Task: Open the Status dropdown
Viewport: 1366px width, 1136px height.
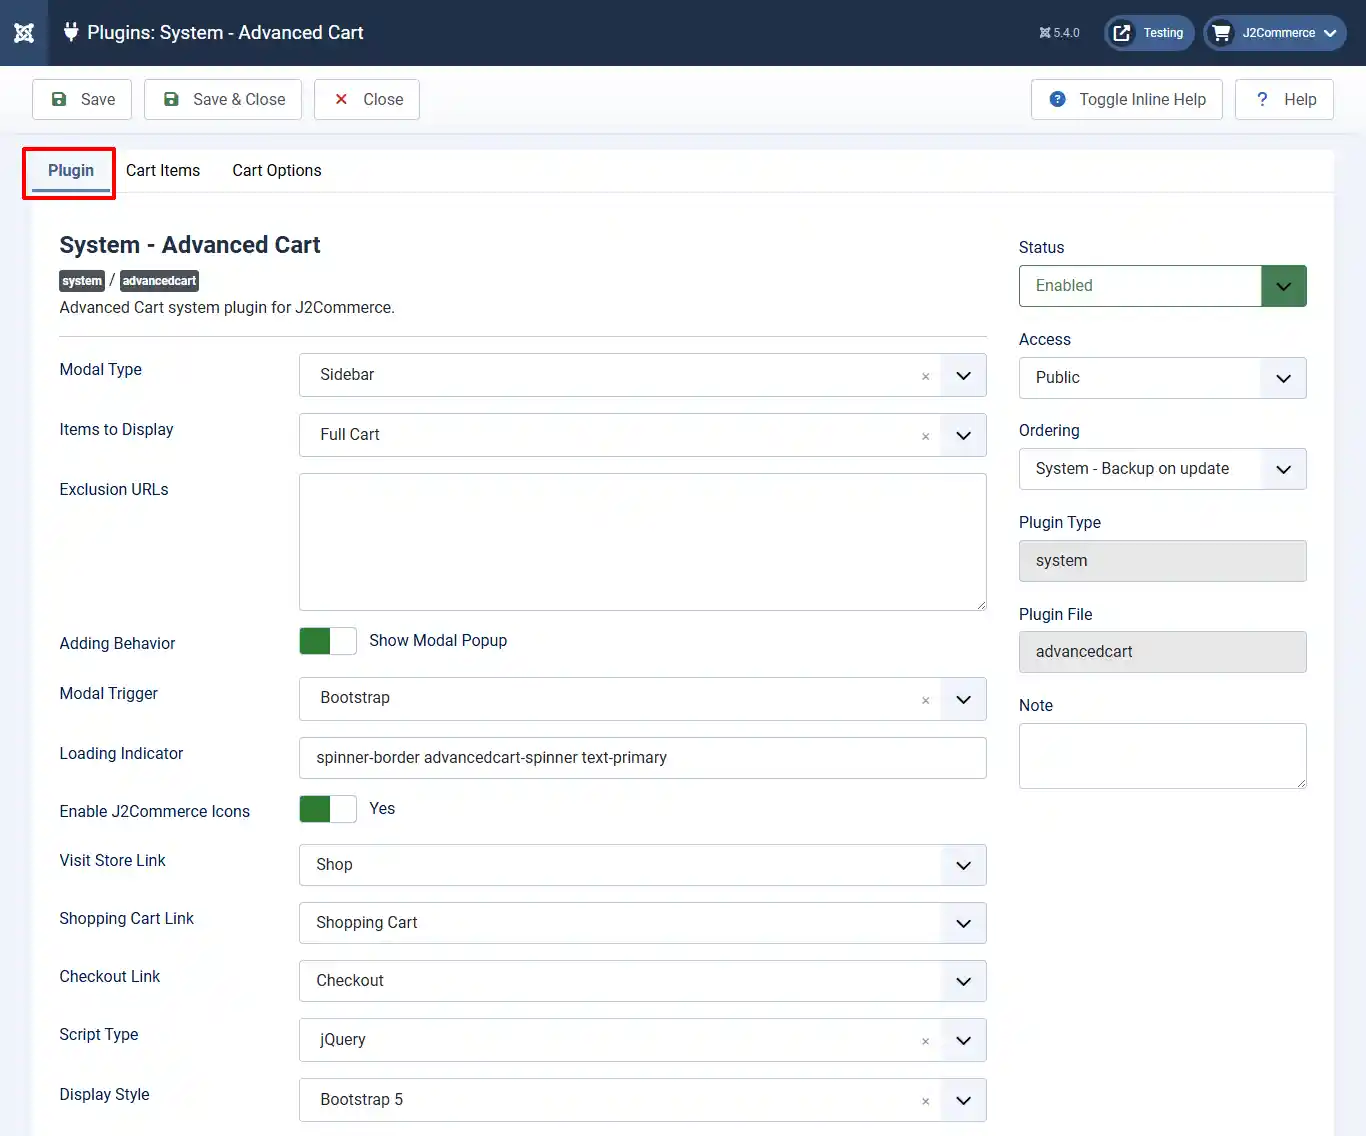Action: tap(1162, 286)
